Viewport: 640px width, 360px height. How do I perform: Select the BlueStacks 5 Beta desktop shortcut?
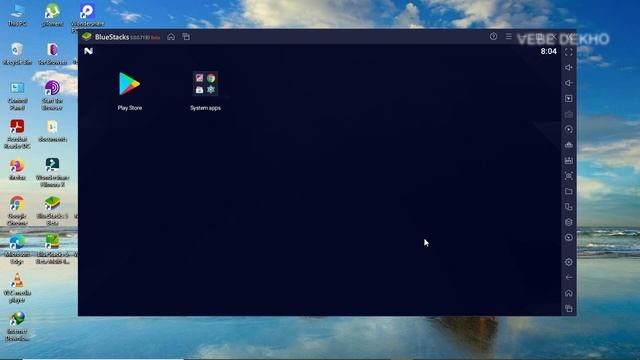click(x=53, y=211)
